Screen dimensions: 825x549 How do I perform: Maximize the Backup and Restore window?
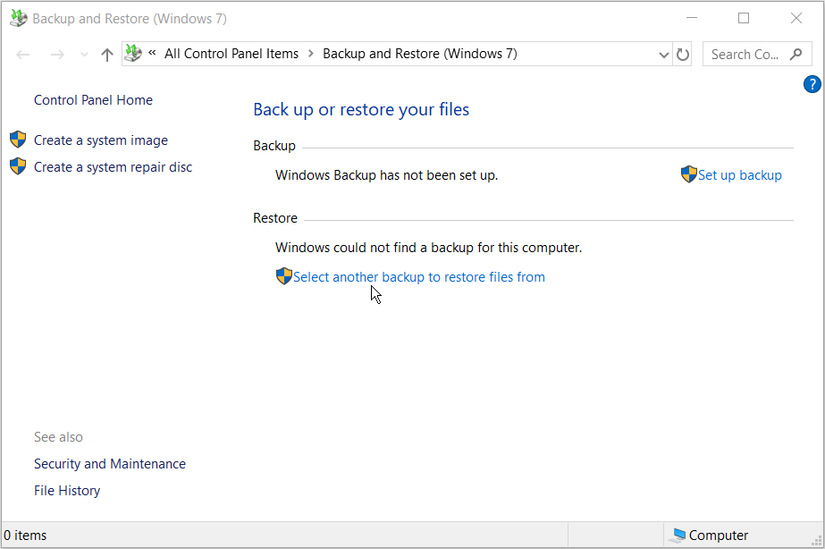[x=743, y=18]
